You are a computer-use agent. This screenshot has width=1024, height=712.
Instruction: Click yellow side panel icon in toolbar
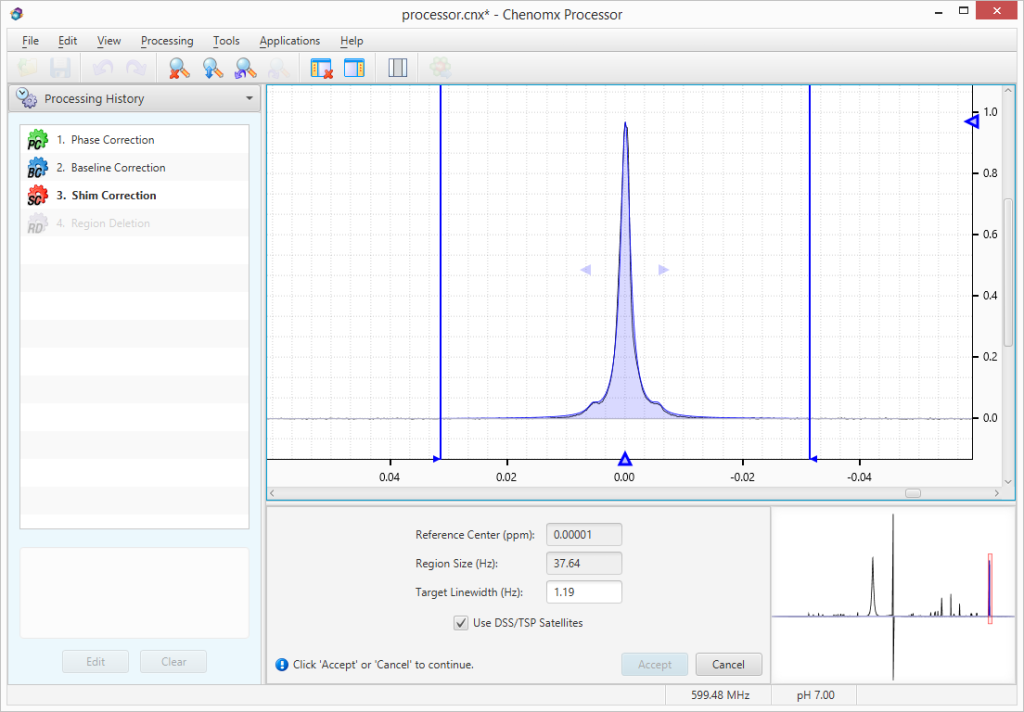click(354, 68)
